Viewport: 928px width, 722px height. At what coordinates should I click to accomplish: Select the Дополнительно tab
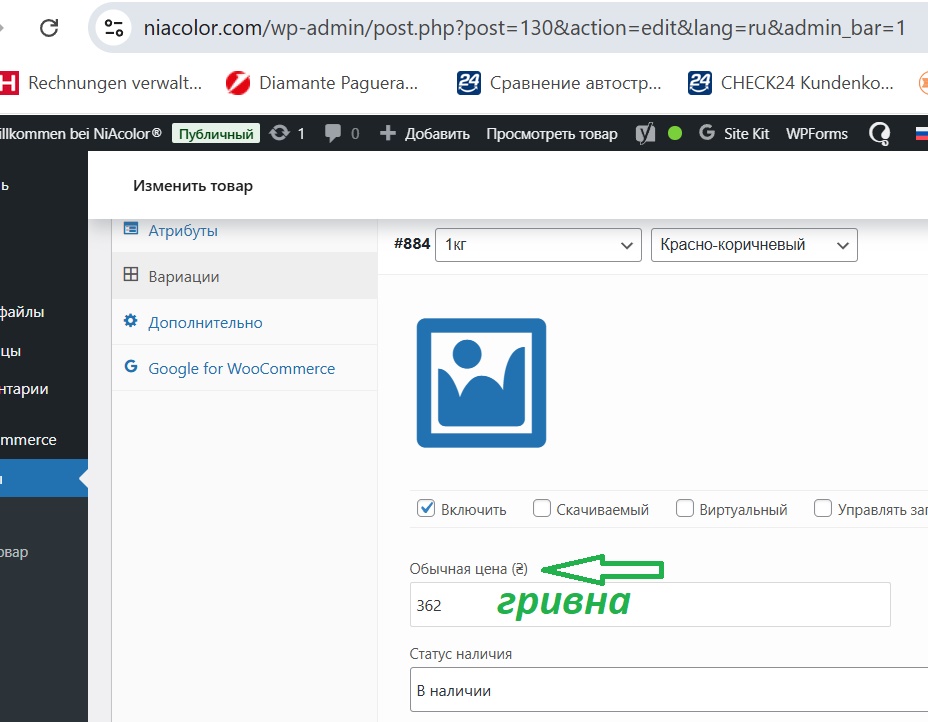coord(204,323)
